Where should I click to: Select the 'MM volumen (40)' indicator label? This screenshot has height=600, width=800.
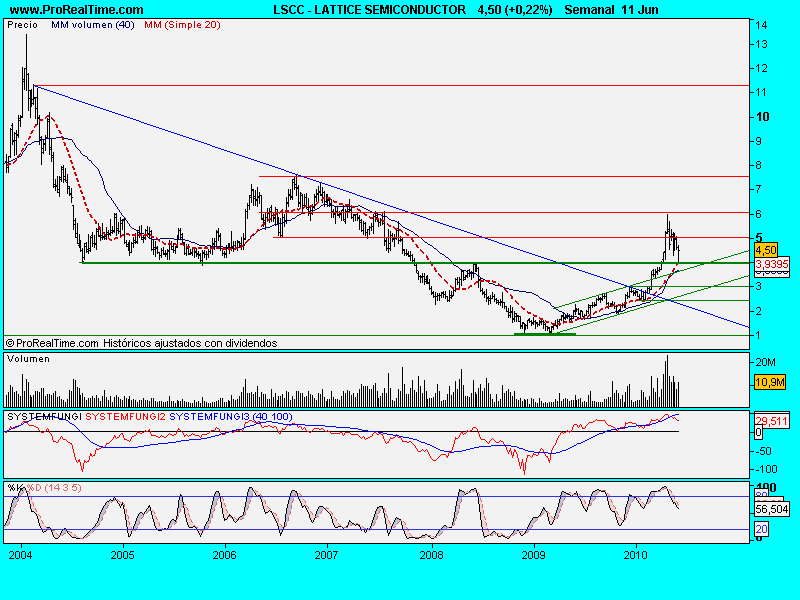click(x=92, y=24)
